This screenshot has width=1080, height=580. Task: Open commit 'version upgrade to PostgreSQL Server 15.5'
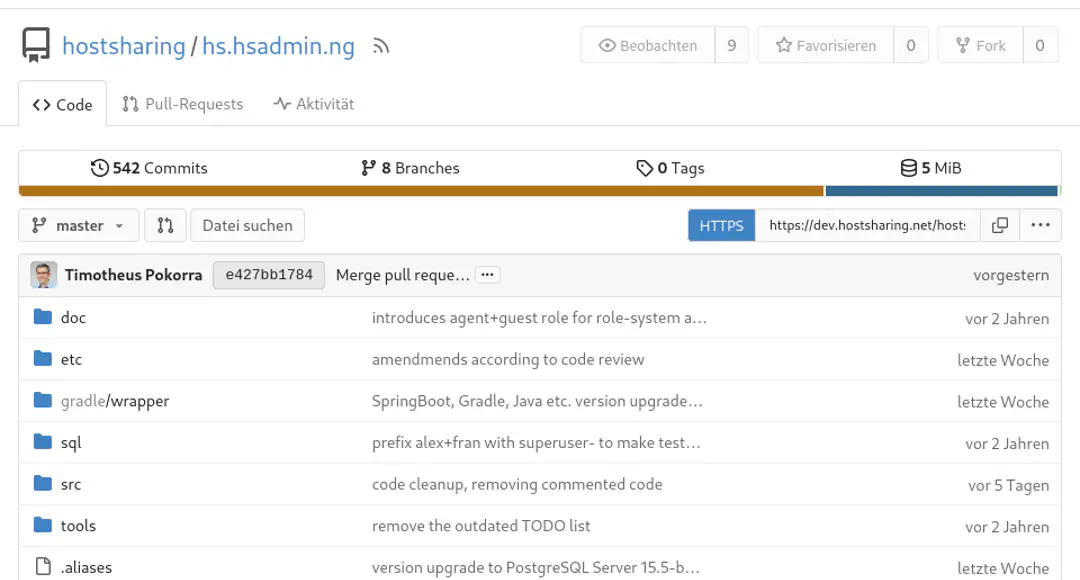tap(536, 568)
